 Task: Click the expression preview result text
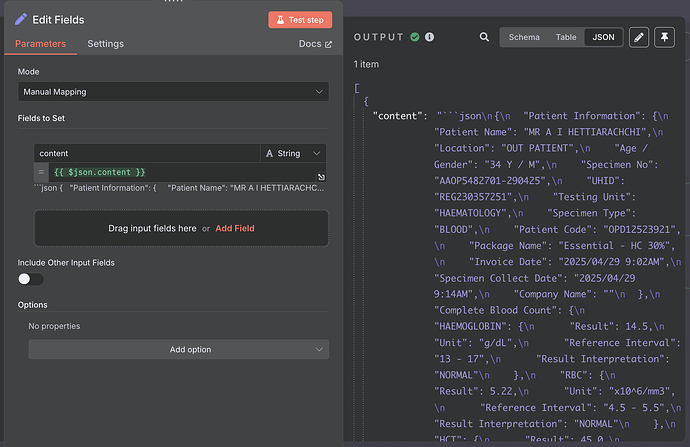(179, 188)
